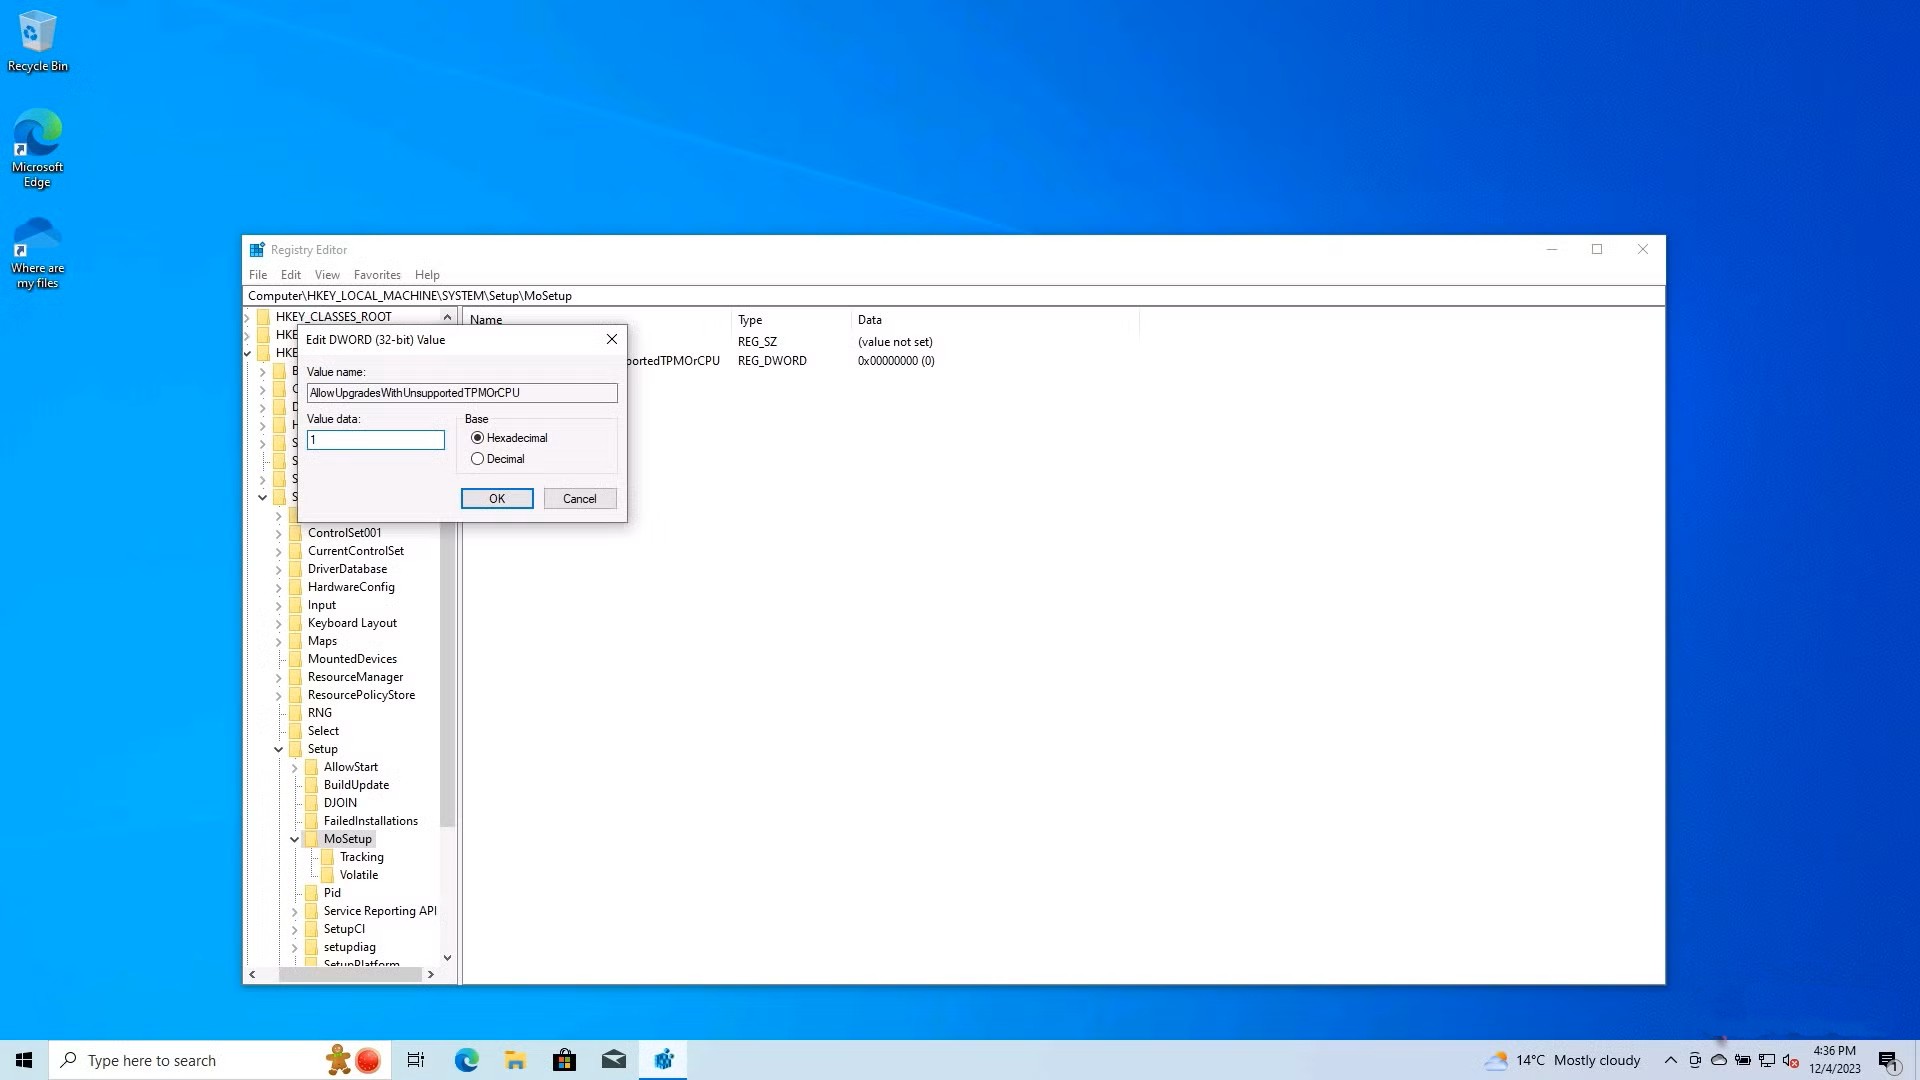Click inside the Value data field
This screenshot has height=1080, width=1920.
point(375,440)
